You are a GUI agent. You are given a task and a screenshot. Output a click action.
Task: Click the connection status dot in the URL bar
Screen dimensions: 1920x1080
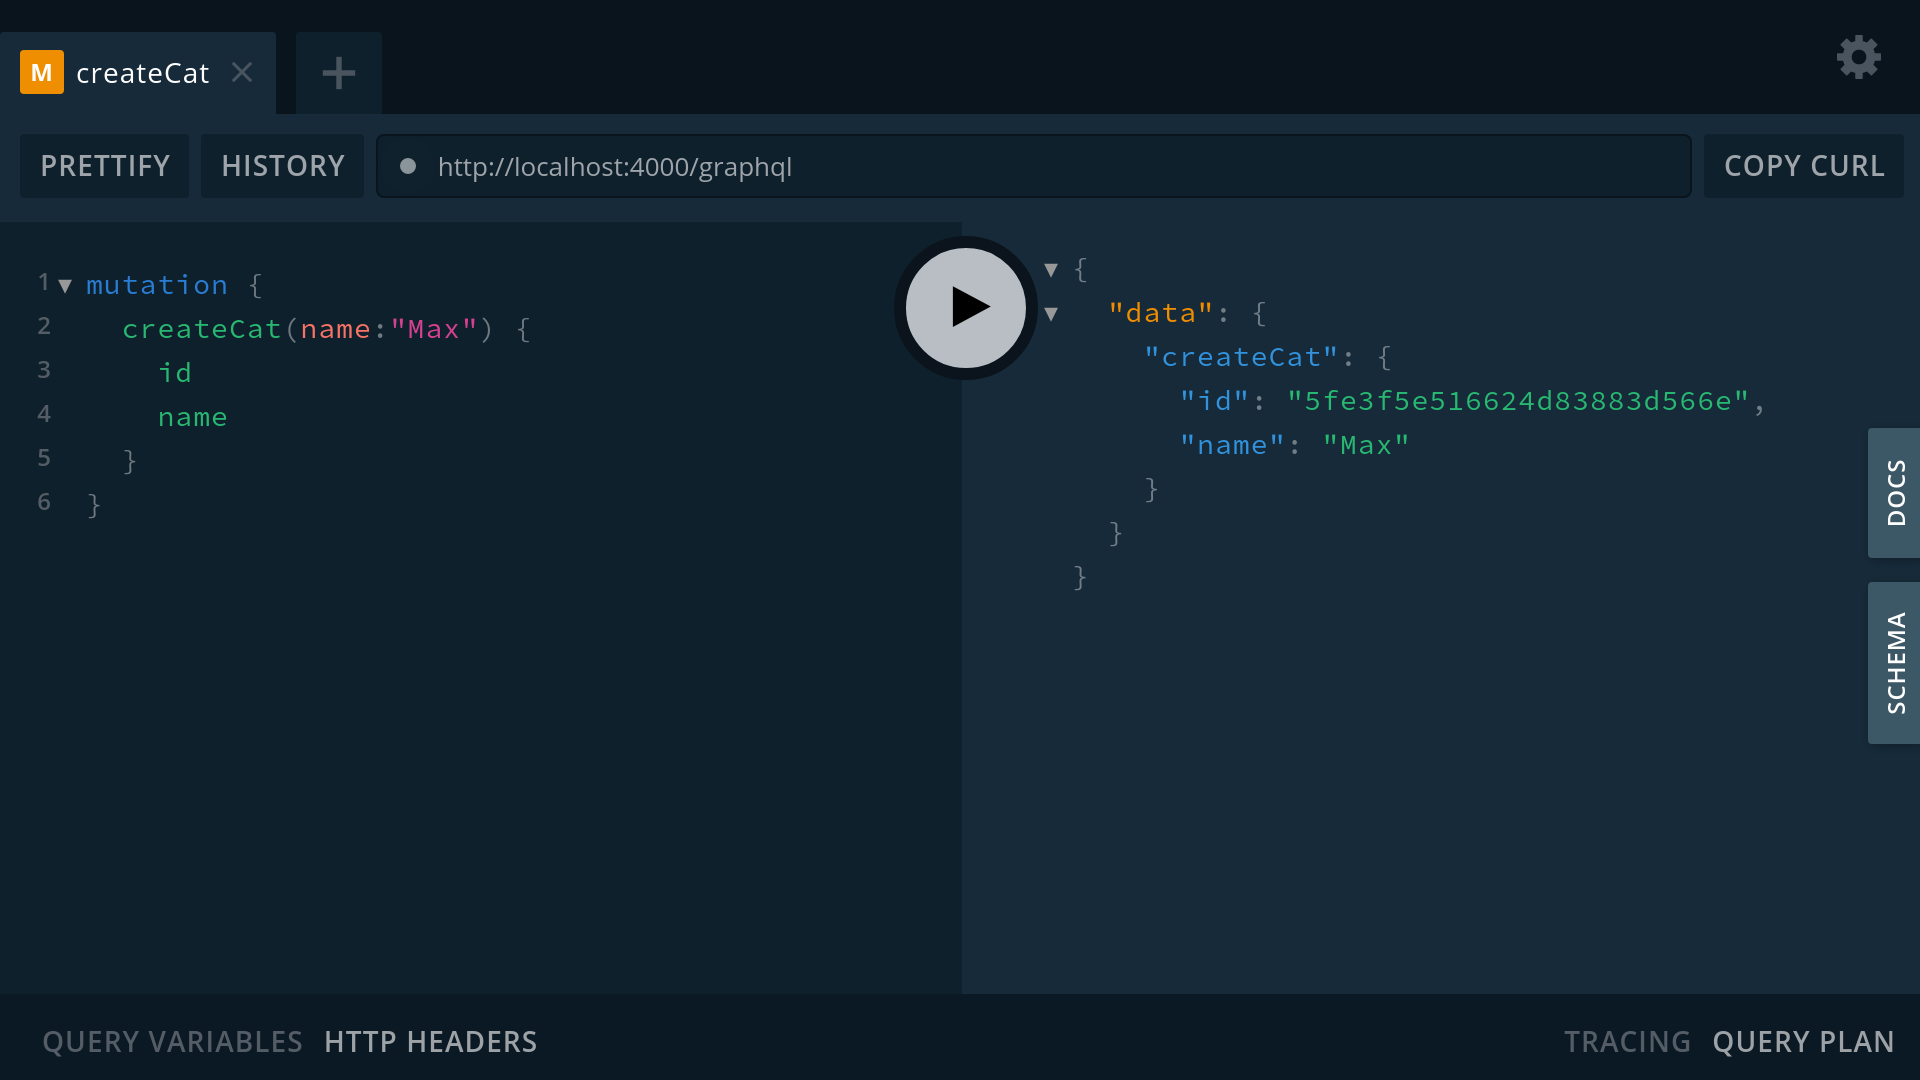408,167
